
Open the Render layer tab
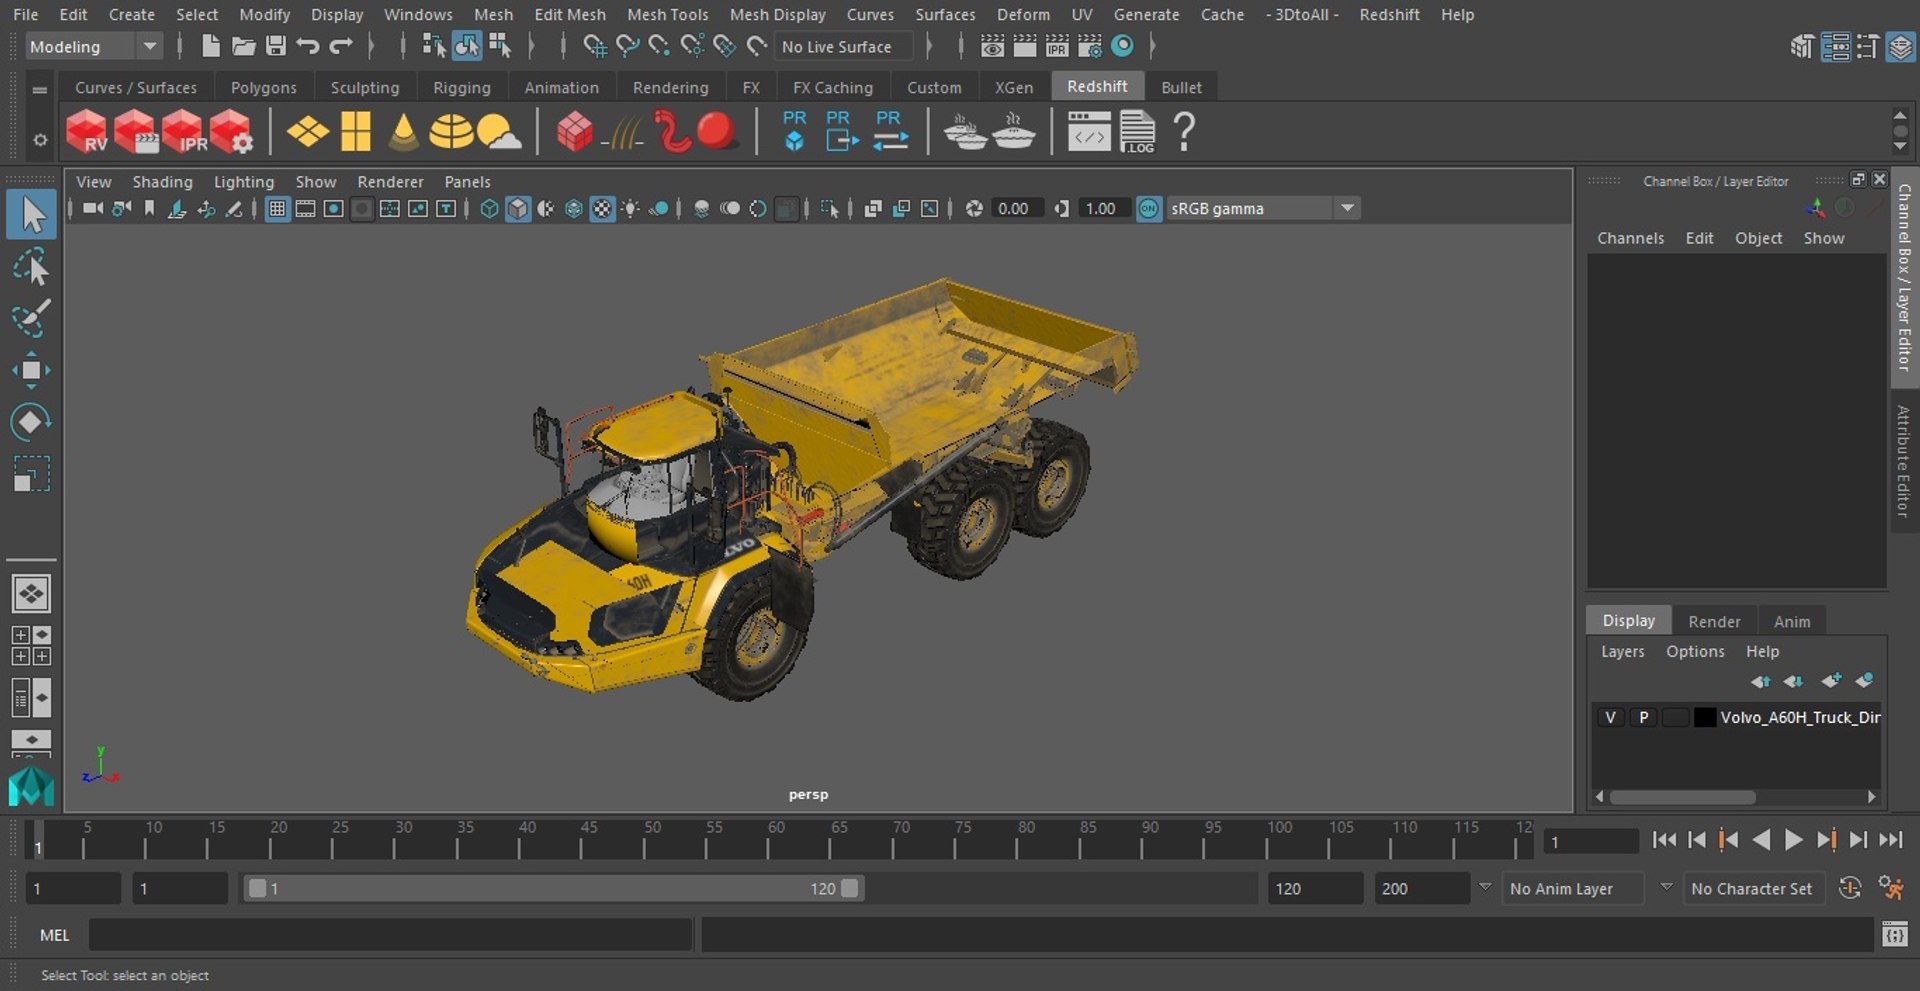pos(1714,621)
